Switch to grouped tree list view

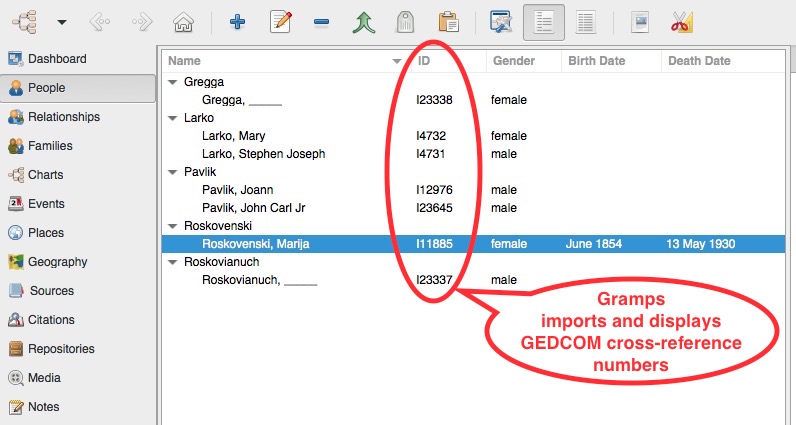point(544,22)
